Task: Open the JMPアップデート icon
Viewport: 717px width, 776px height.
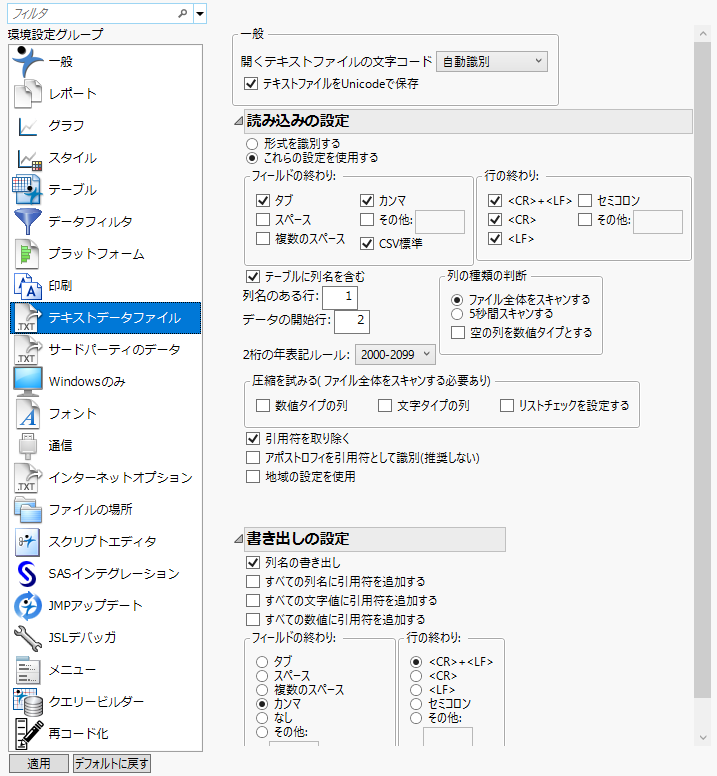Action: pyautogui.click(x=28, y=606)
